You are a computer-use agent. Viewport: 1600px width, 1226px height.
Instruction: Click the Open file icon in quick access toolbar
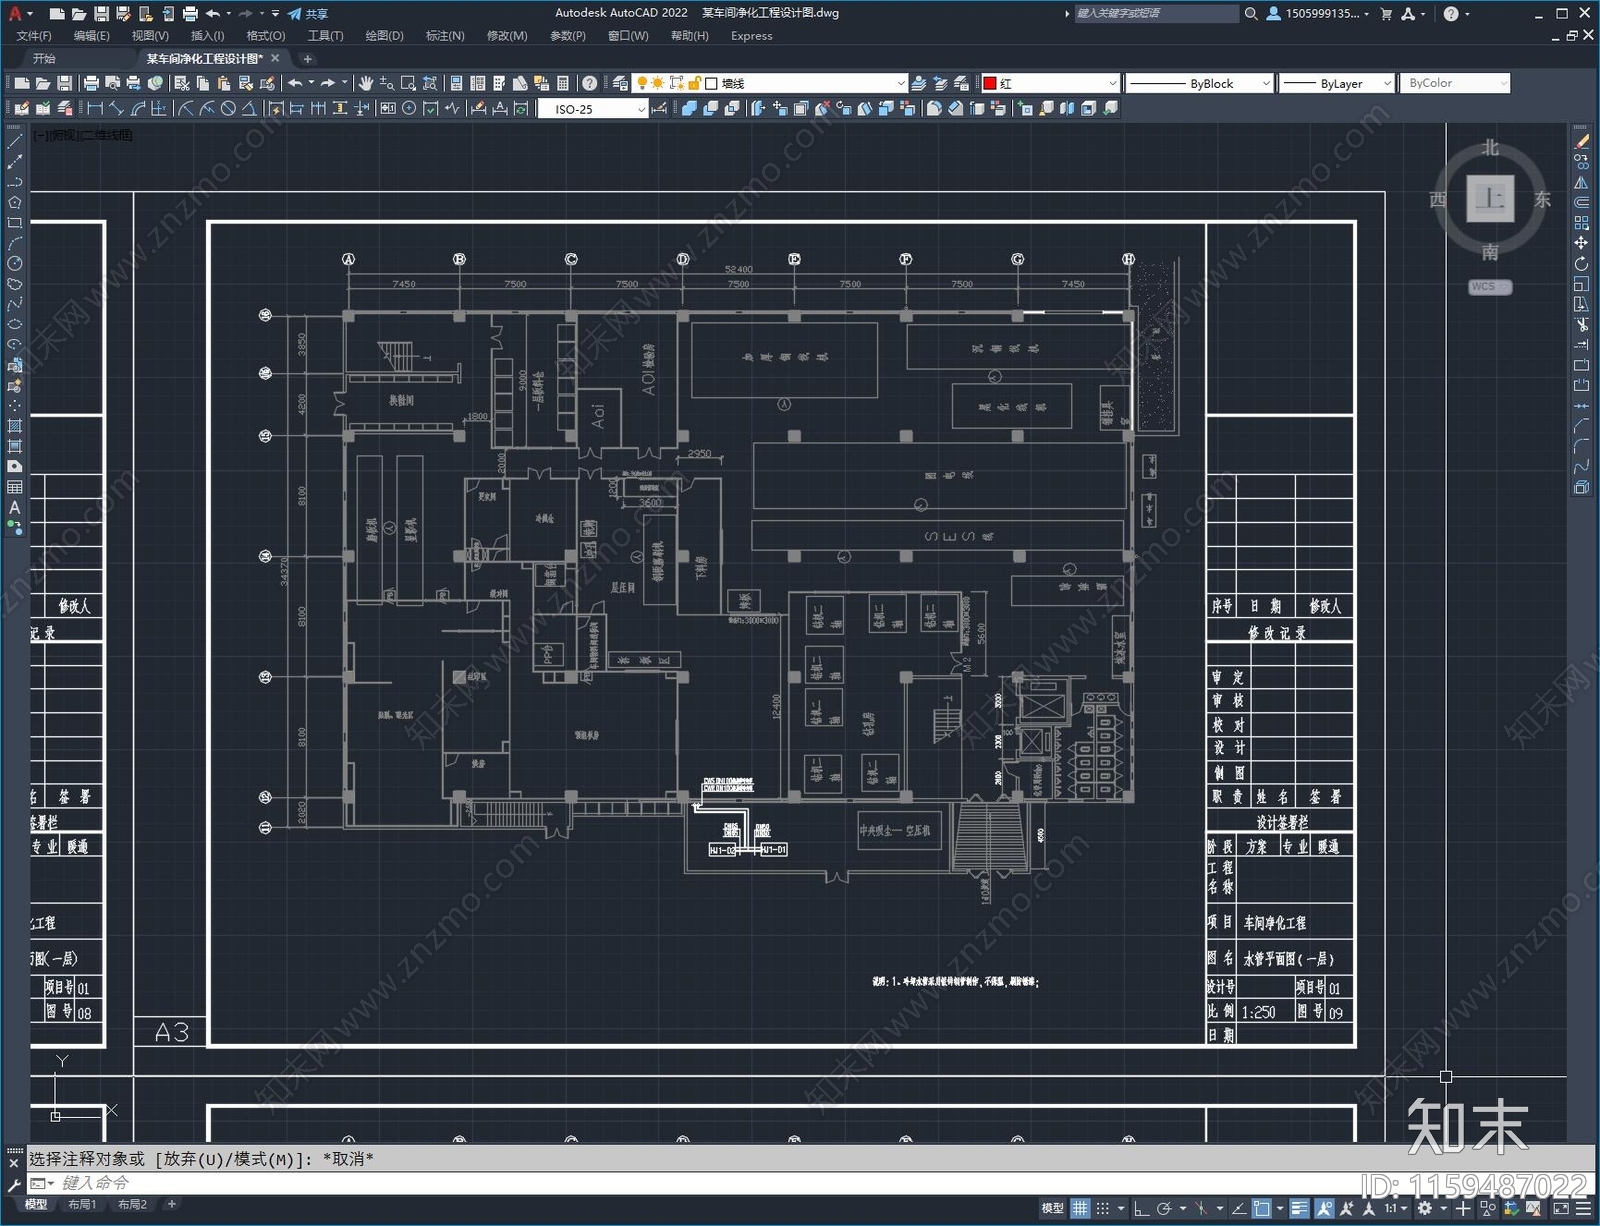tap(79, 14)
